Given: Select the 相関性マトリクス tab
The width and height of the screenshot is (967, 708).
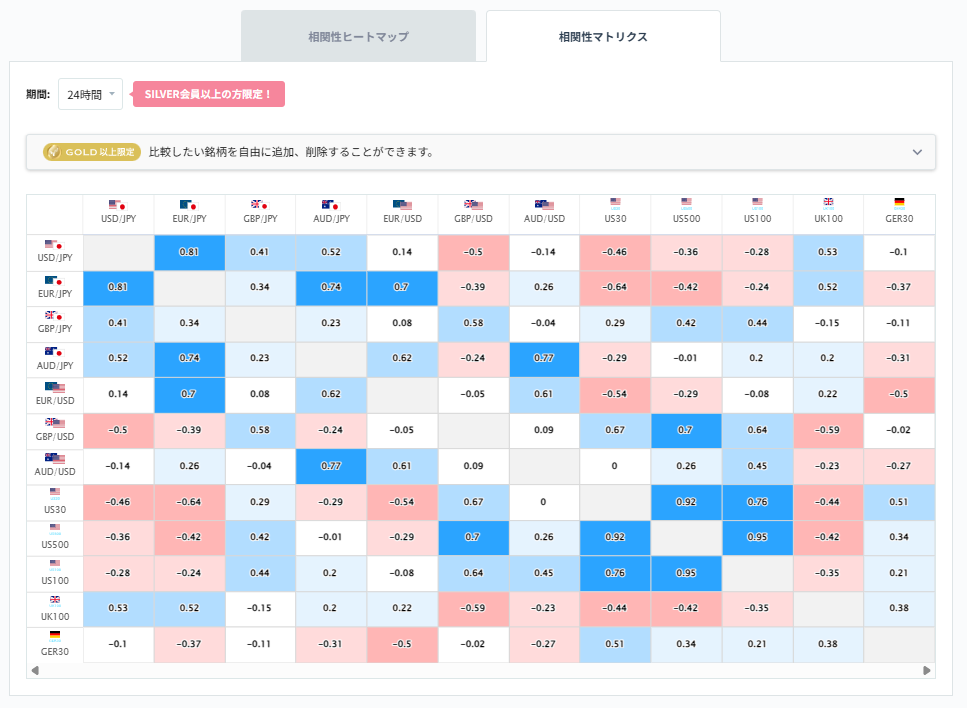Looking at the screenshot, I should [602, 35].
